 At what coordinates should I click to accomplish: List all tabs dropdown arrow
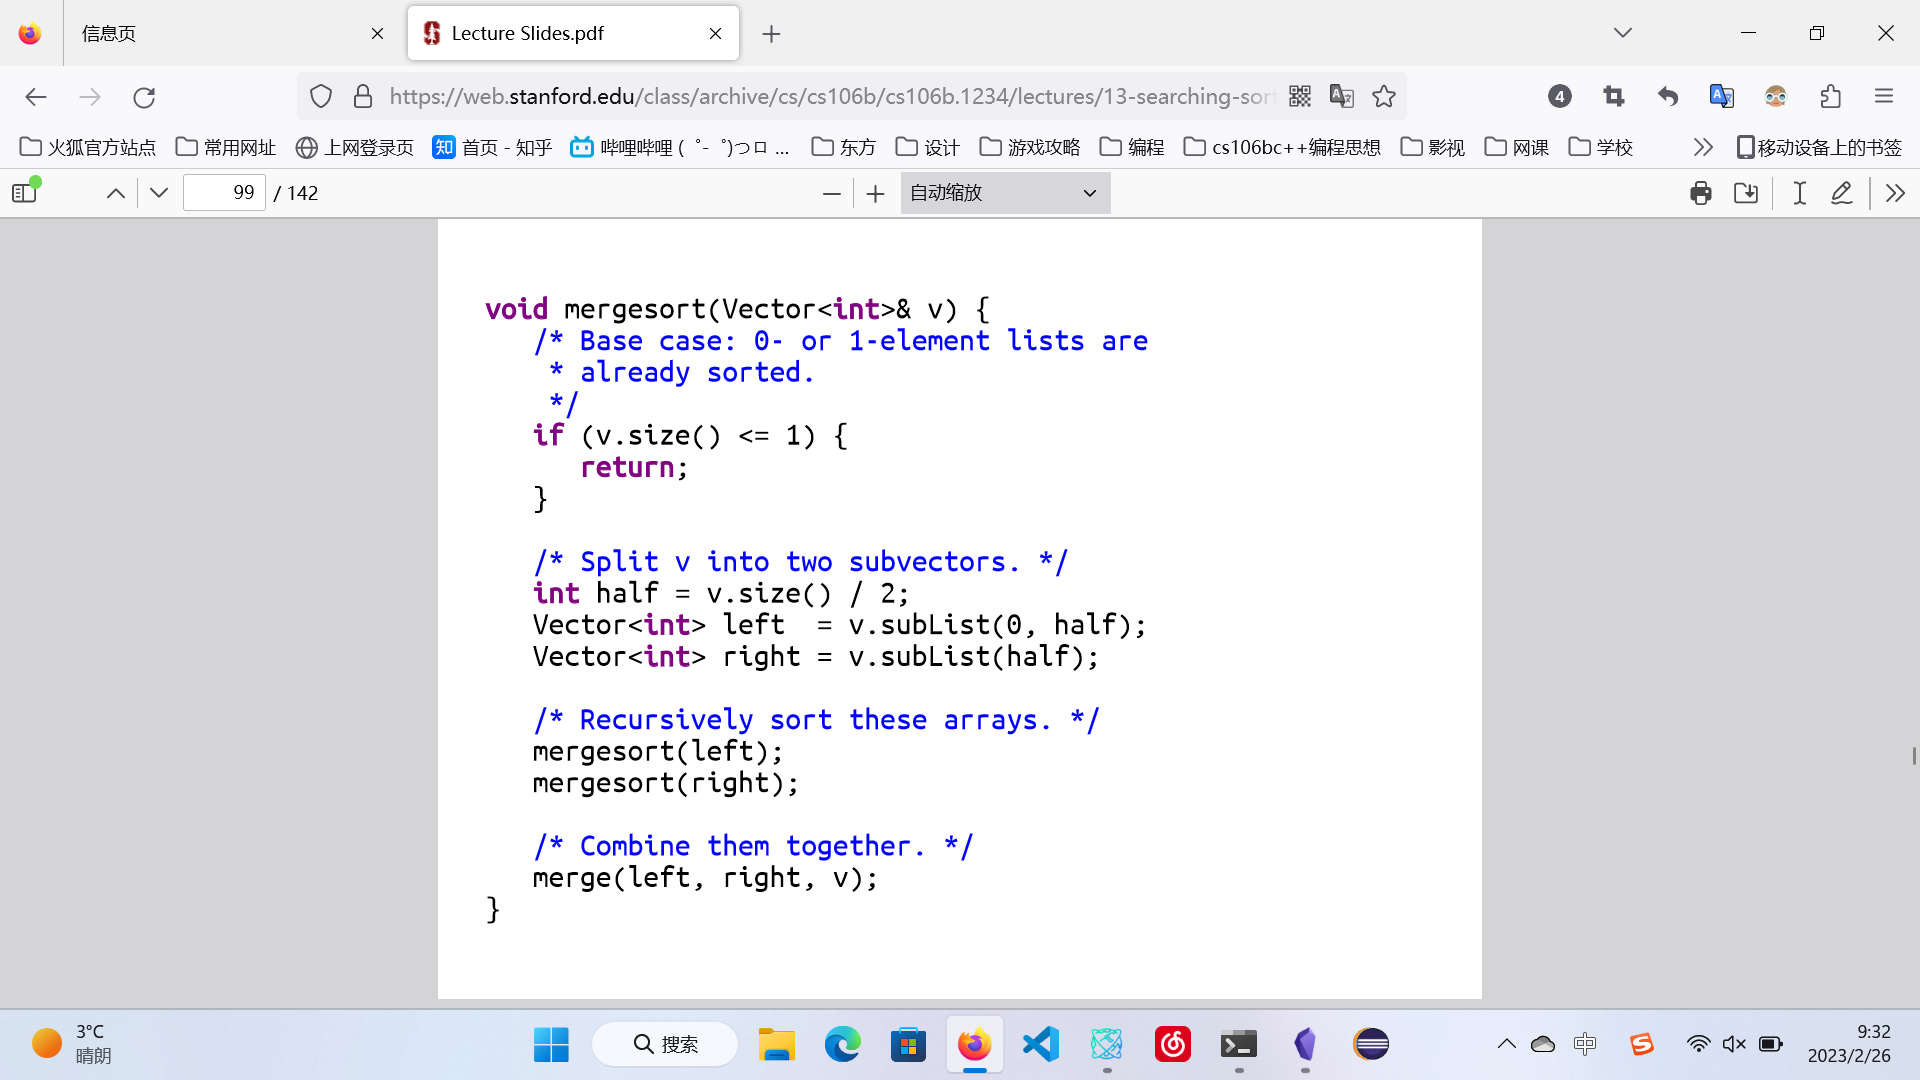tap(1623, 33)
